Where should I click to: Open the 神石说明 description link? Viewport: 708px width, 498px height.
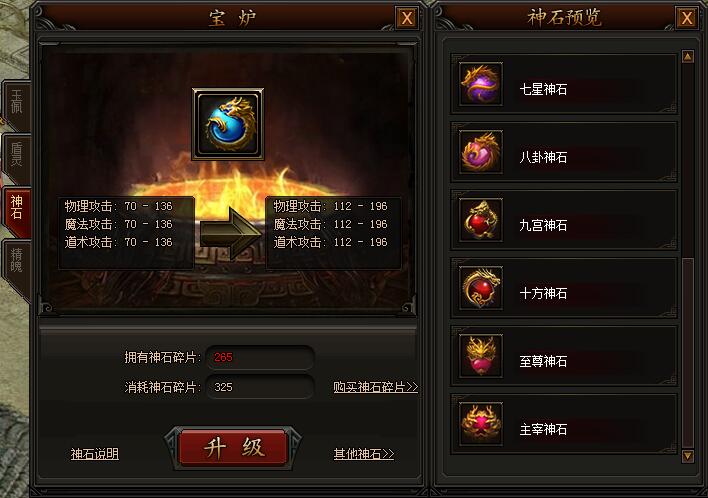(94, 454)
